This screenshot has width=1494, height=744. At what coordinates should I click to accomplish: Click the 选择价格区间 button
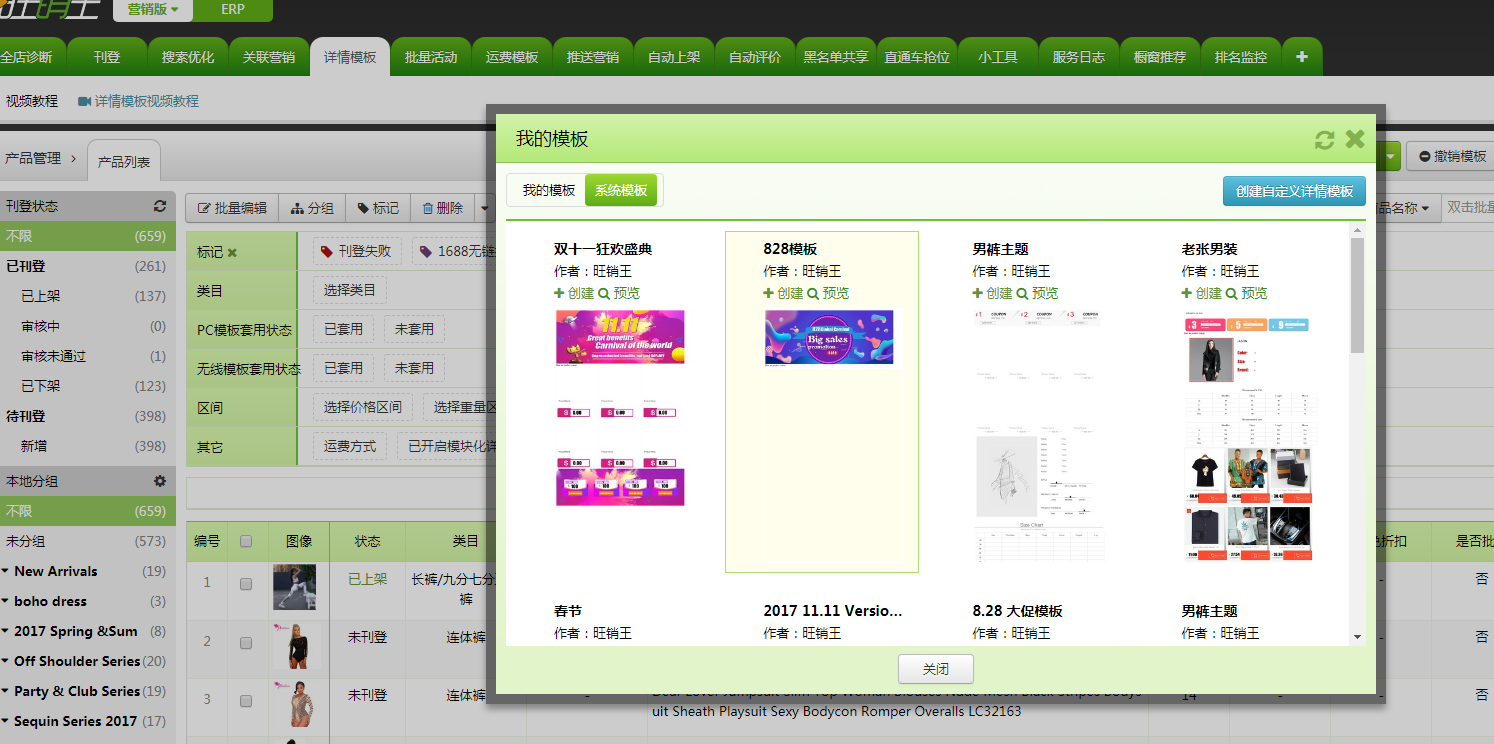click(363, 407)
